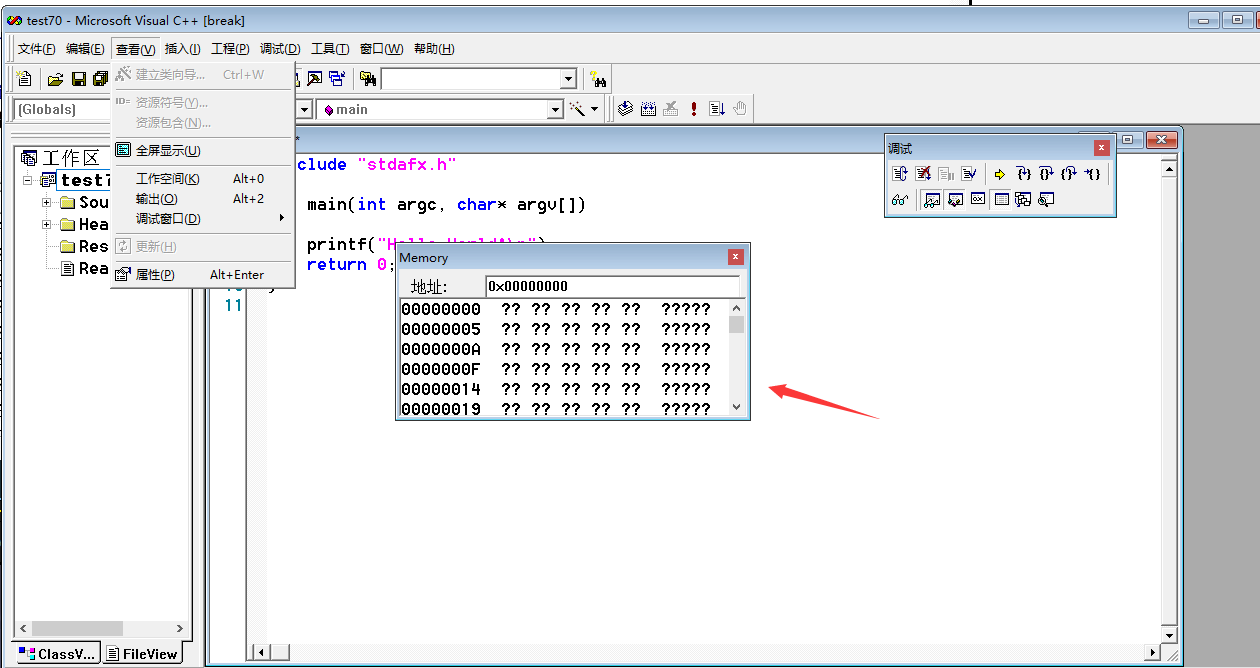
Task: Close the Memory window
Action: (736, 258)
